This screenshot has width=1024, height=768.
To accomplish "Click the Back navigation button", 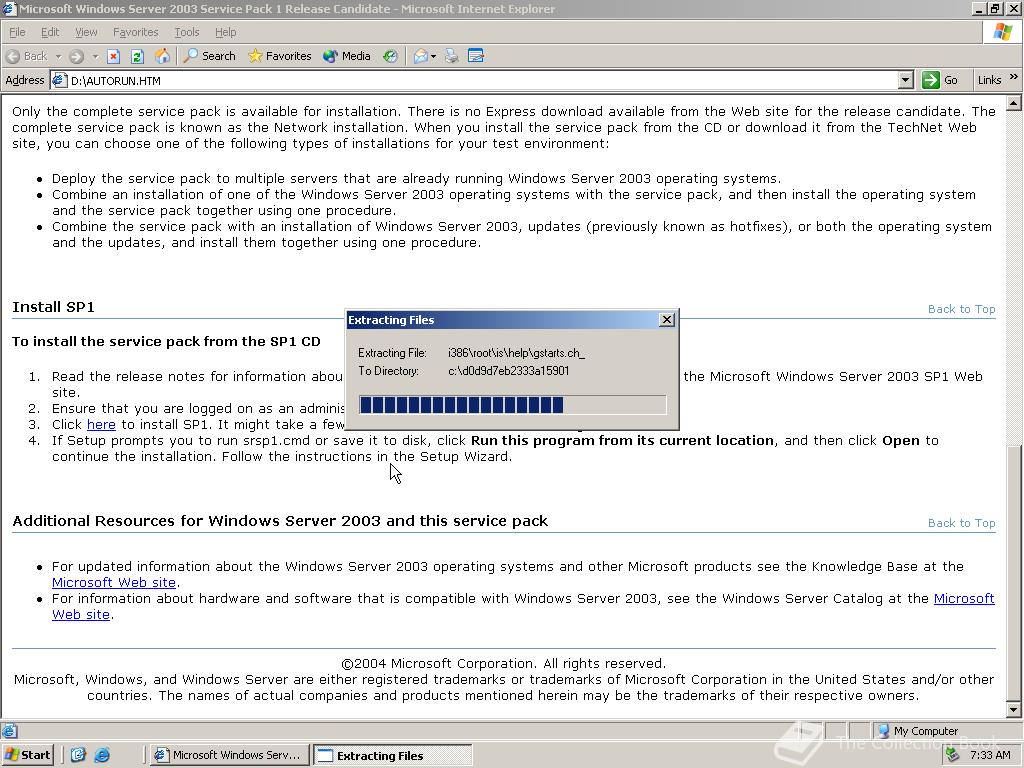I will point(27,56).
